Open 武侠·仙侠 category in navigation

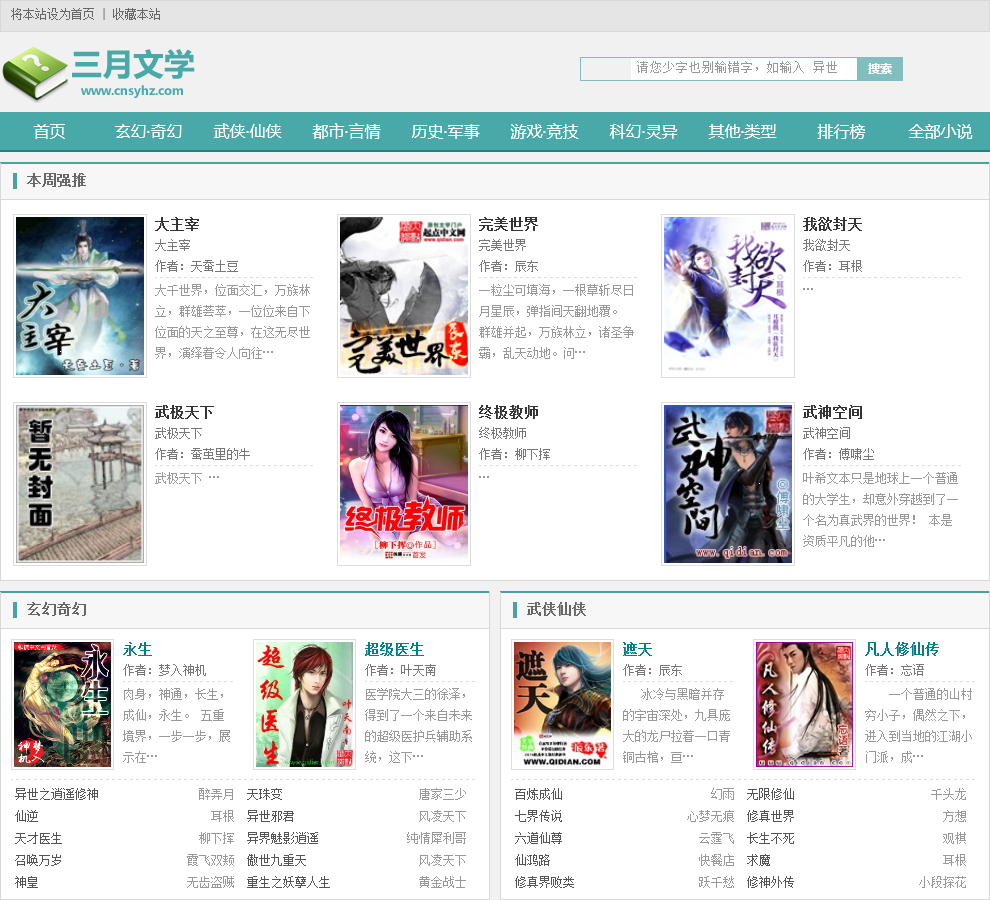point(248,131)
